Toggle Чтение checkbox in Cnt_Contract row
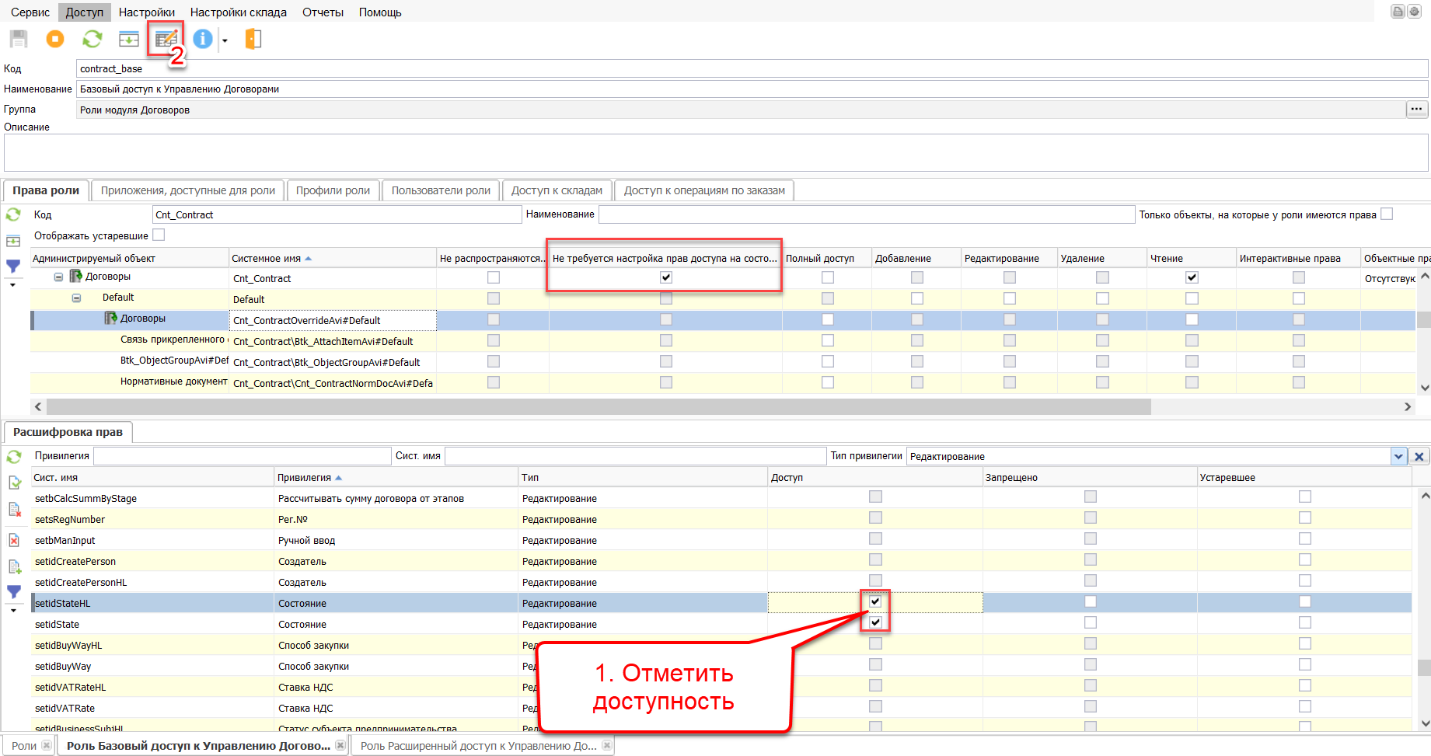 coord(1191,277)
